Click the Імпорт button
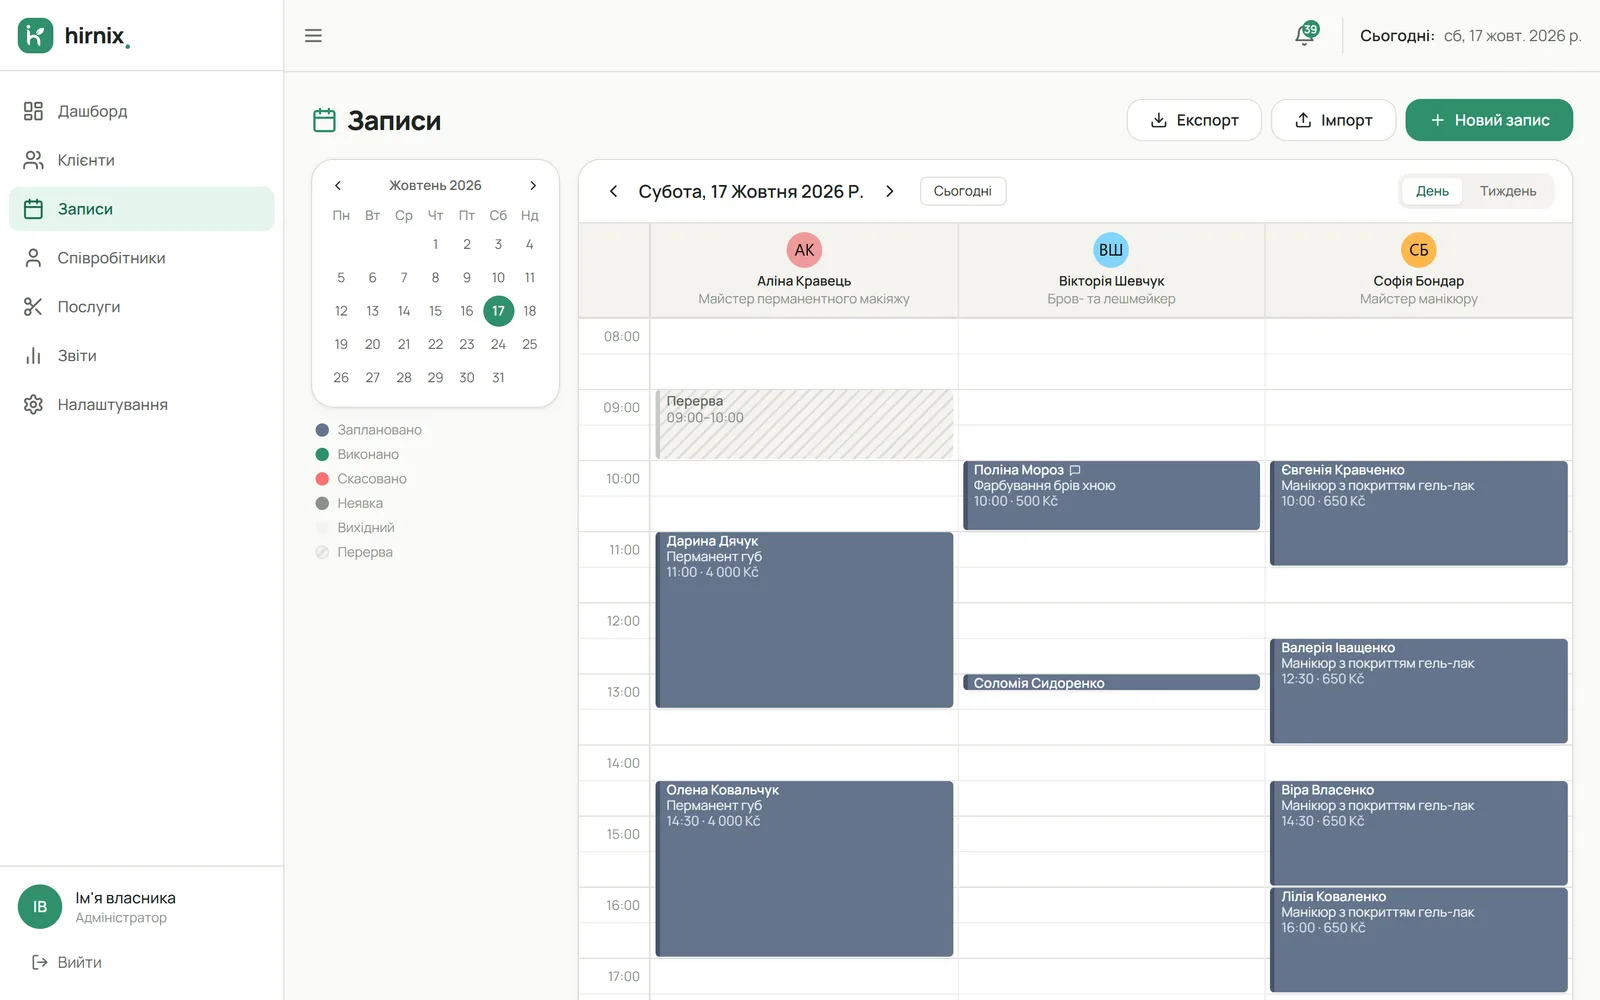 coord(1333,120)
